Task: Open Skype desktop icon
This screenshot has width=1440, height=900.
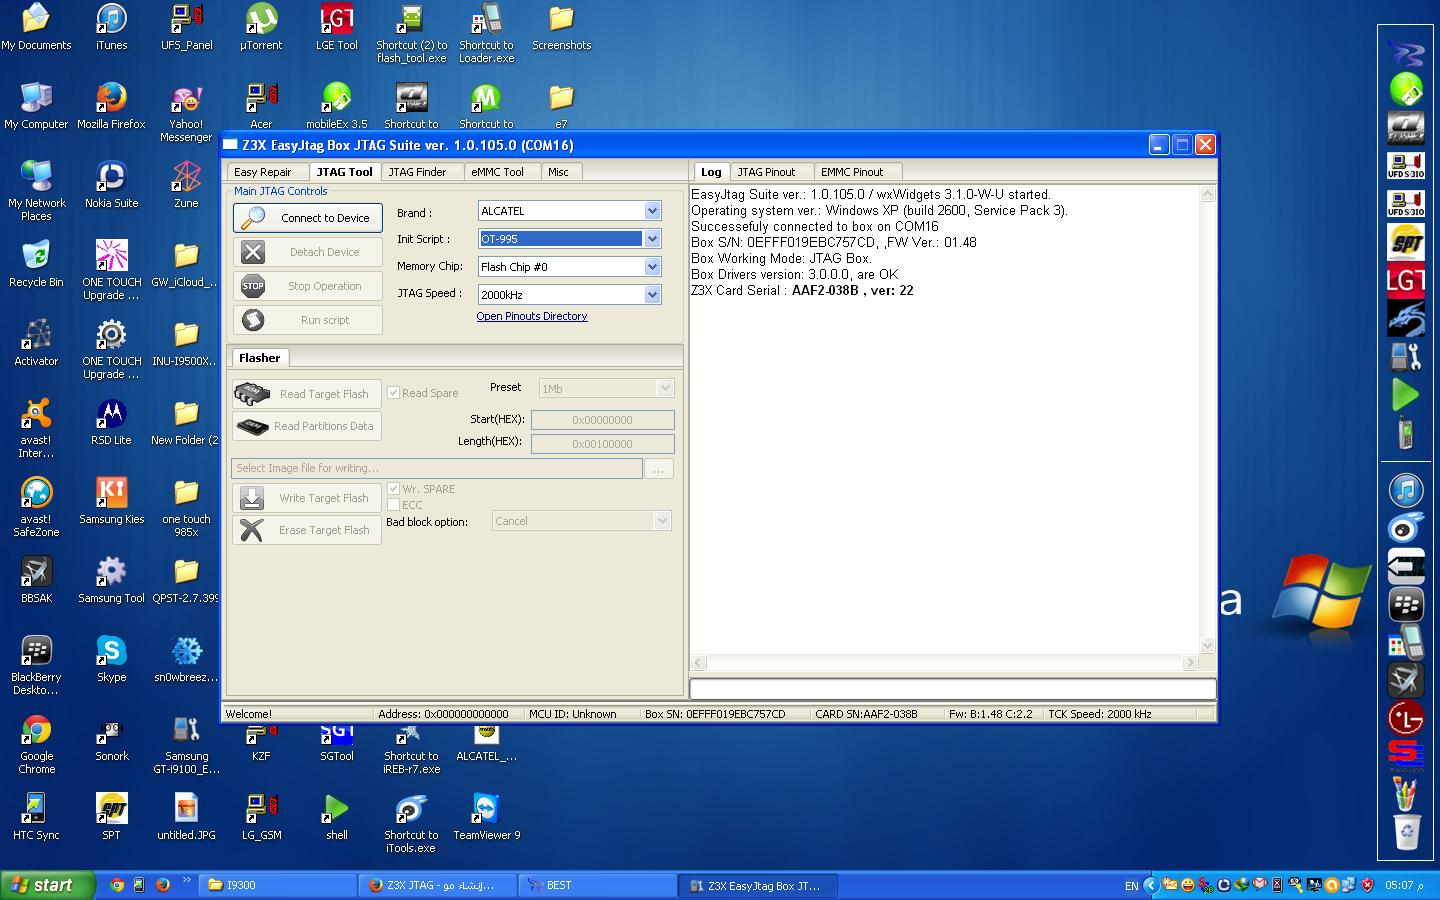Action: coord(111,660)
